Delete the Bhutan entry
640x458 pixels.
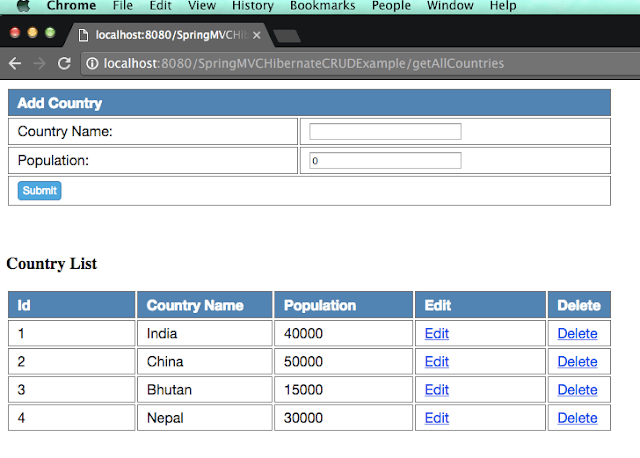point(577,390)
